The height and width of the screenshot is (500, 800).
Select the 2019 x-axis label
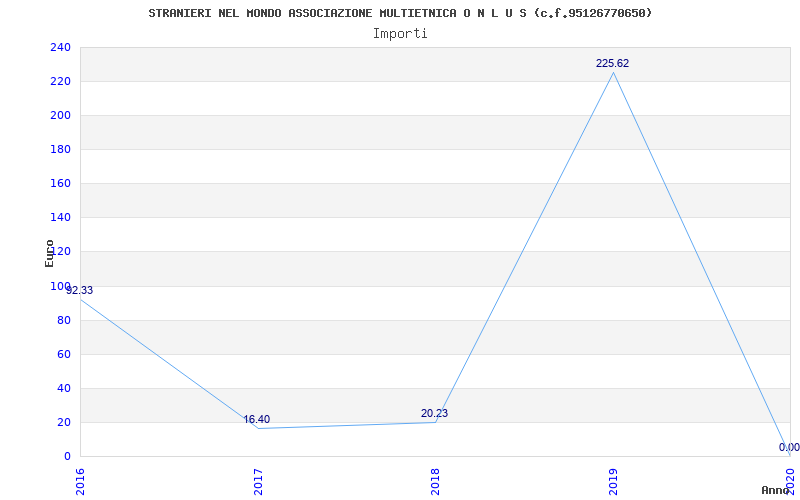pos(613,482)
